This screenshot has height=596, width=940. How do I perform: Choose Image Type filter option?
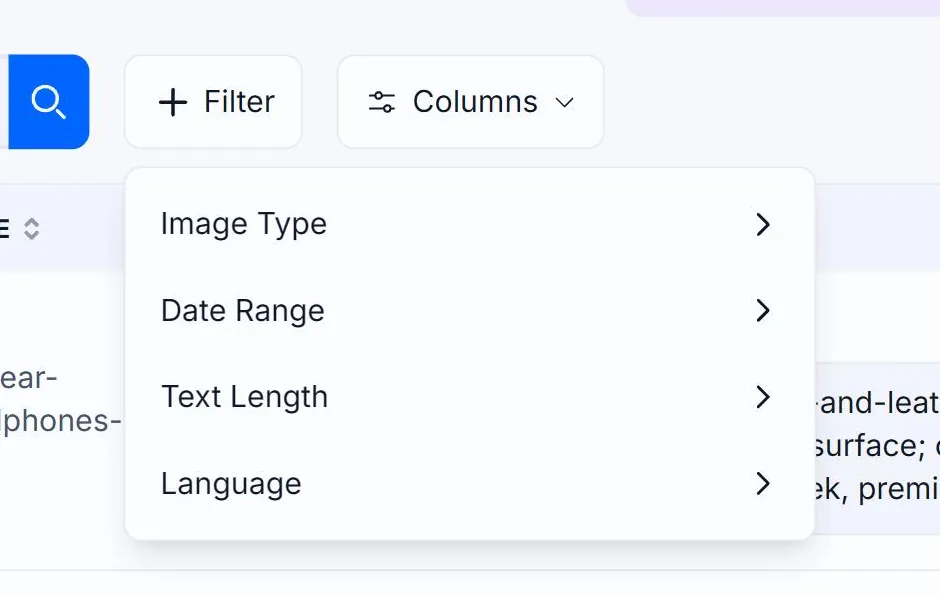click(469, 224)
